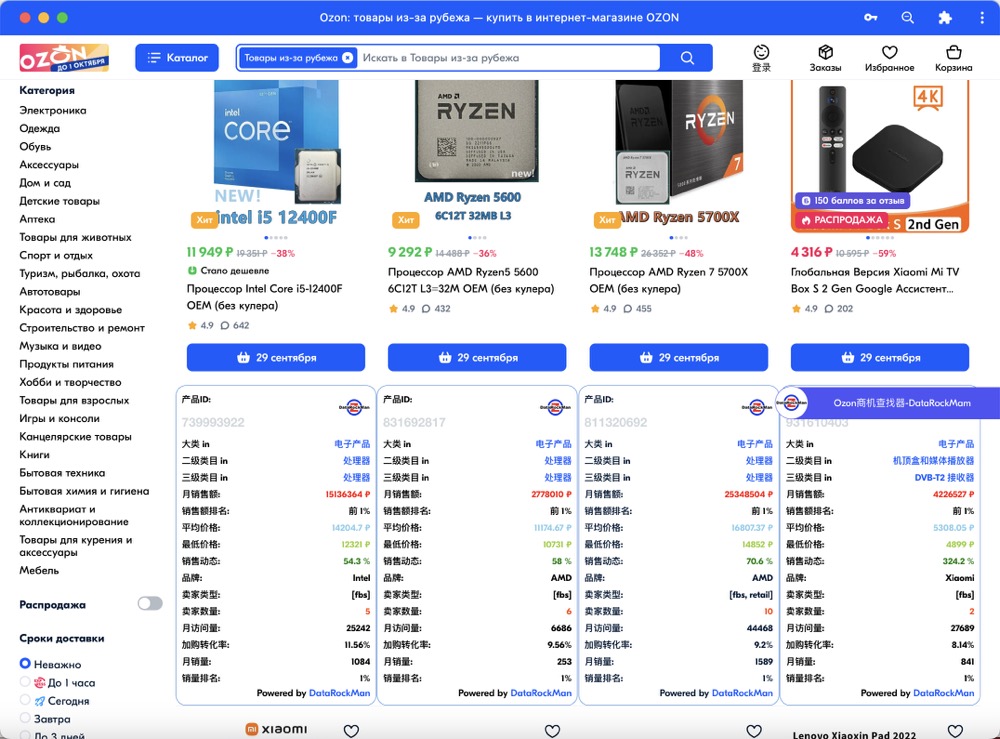The width and height of the screenshot is (1000, 739).
Task: Click the search input field
Action: pyautogui.click(x=505, y=58)
